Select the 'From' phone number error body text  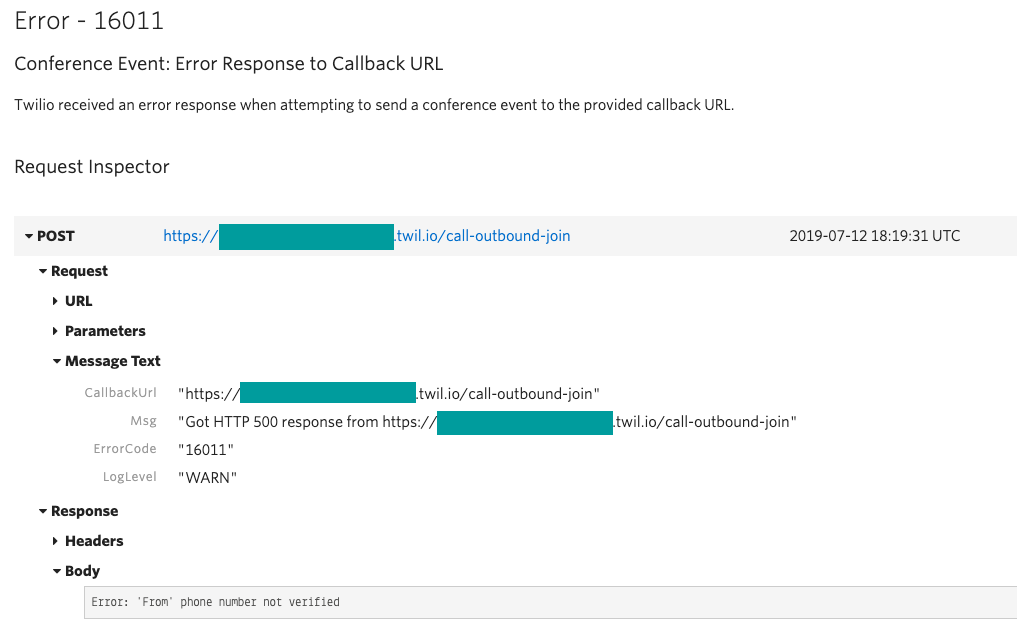pos(215,602)
